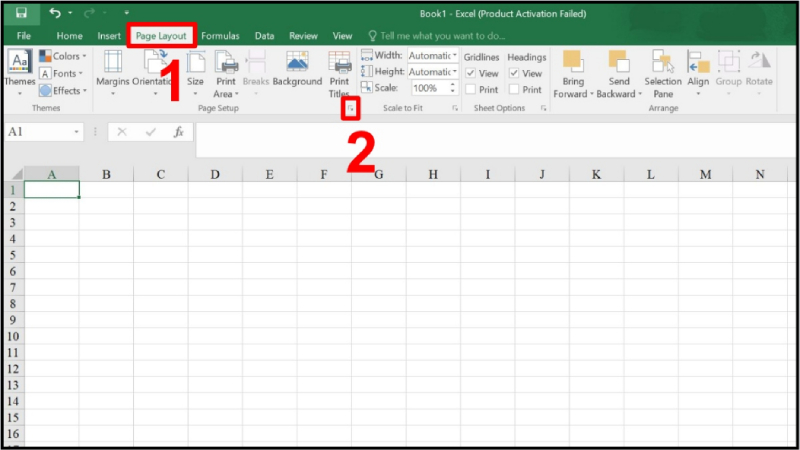Open the Page Layout tab

pyautogui.click(x=161, y=36)
